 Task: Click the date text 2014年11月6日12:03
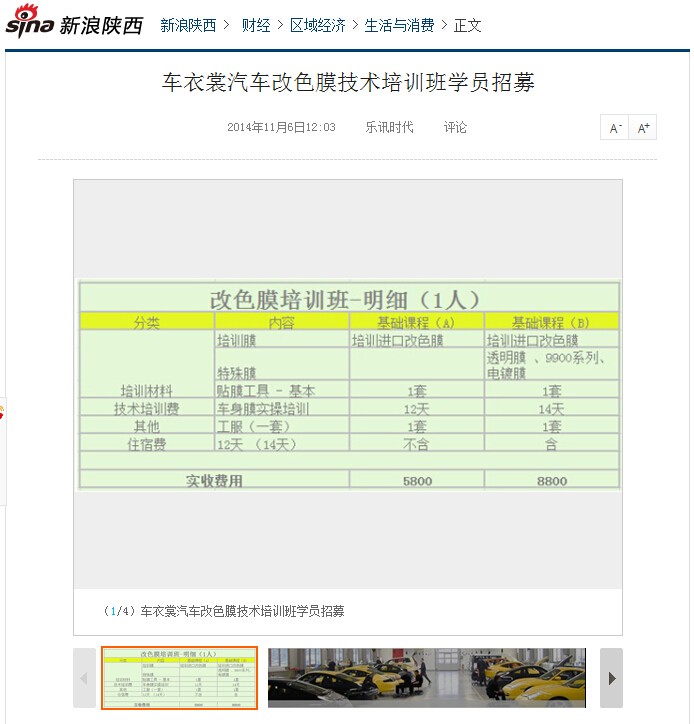tap(281, 127)
